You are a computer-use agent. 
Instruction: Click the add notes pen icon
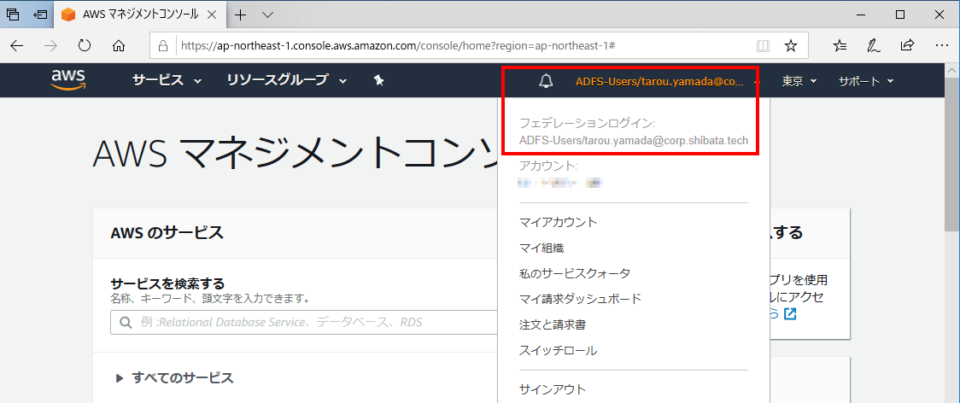coord(874,45)
